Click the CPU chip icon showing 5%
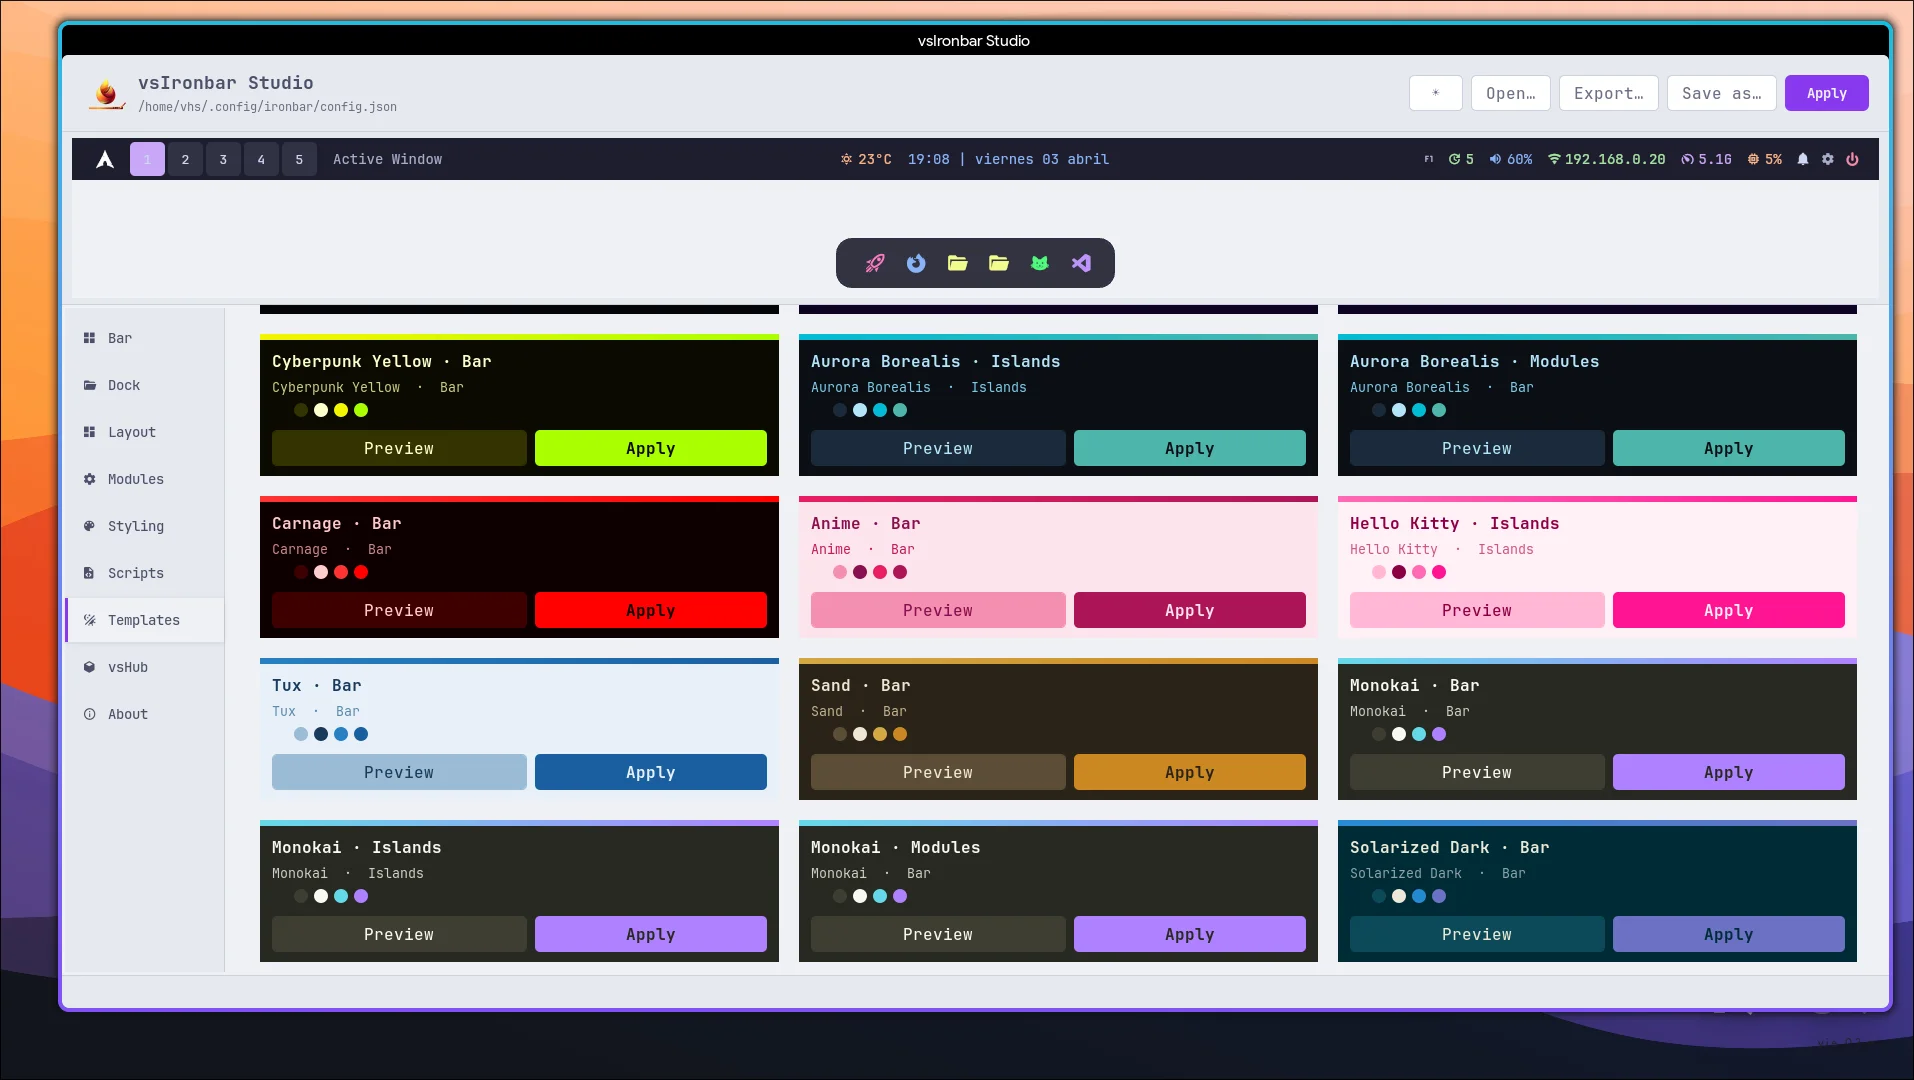1914x1080 pixels. click(x=1753, y=159)
